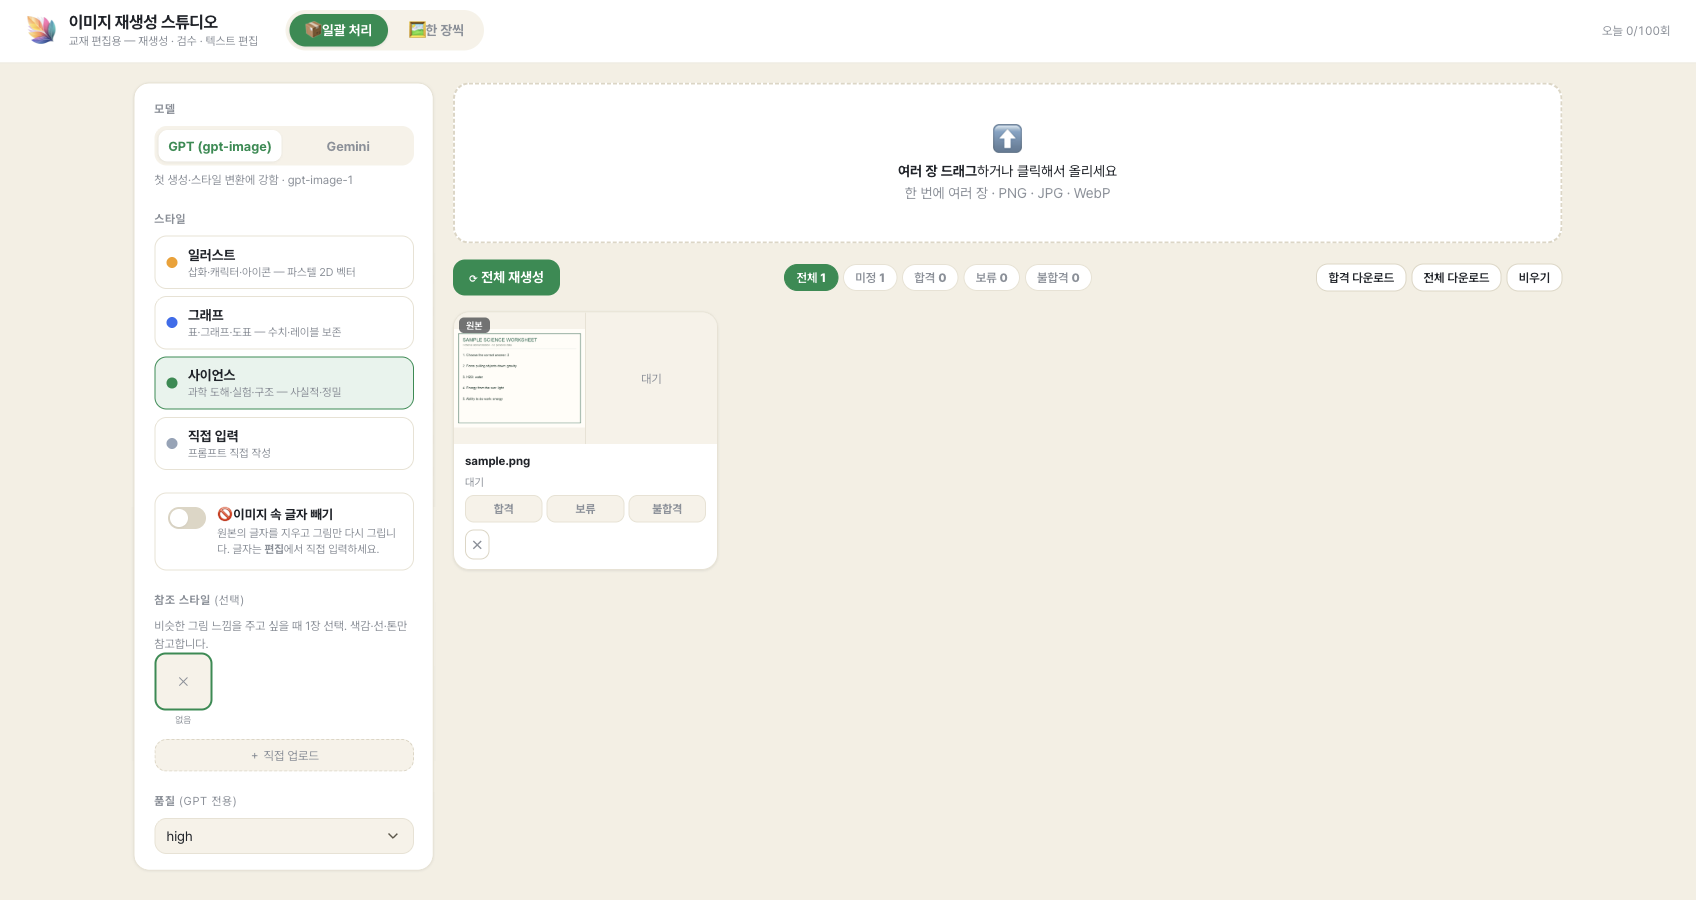Viewport: 1696px width, 900px height.
Task: Click the 이미지 재생성 스튜디오 title
Action: pyautogui.click(x=143, y=22)
